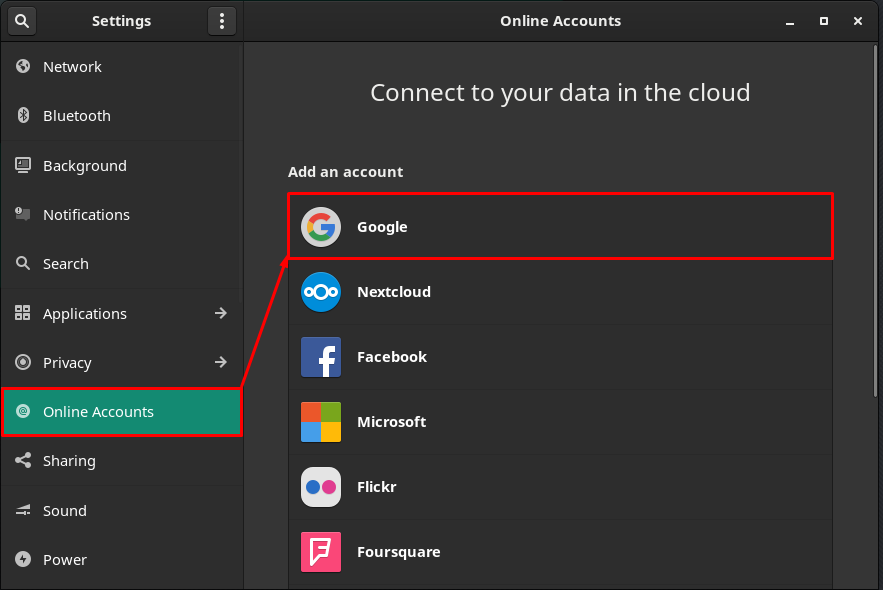Click the Sound icon in sidebar
883x590 pixels.
(23, 511)
